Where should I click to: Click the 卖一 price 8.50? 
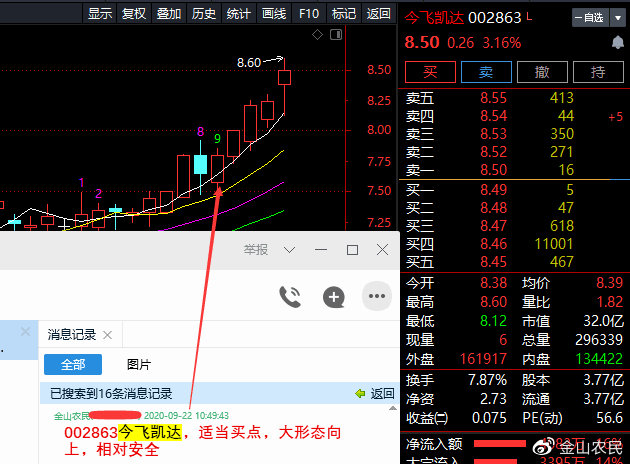(493, 170)
